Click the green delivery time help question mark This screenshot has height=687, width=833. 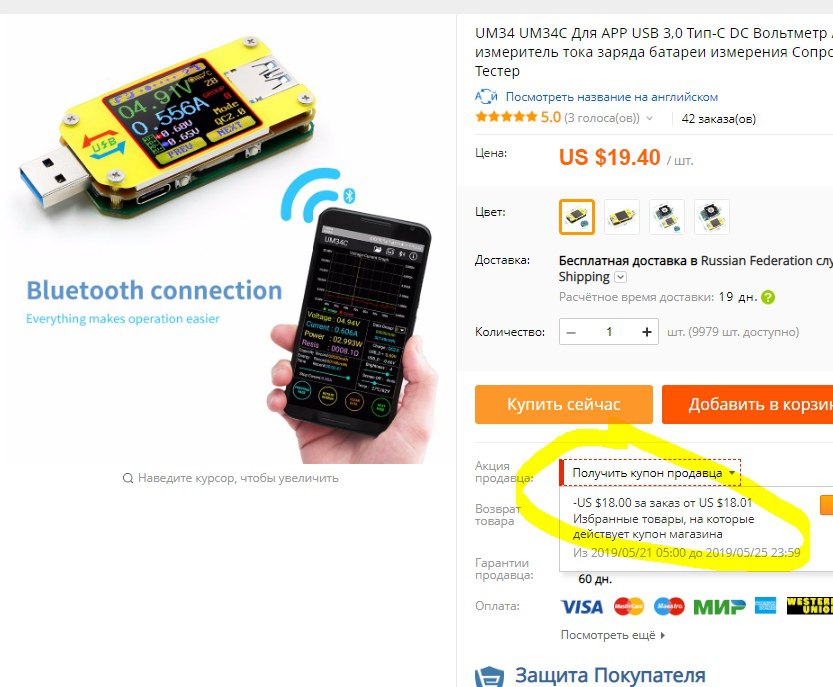pos(768,297)
